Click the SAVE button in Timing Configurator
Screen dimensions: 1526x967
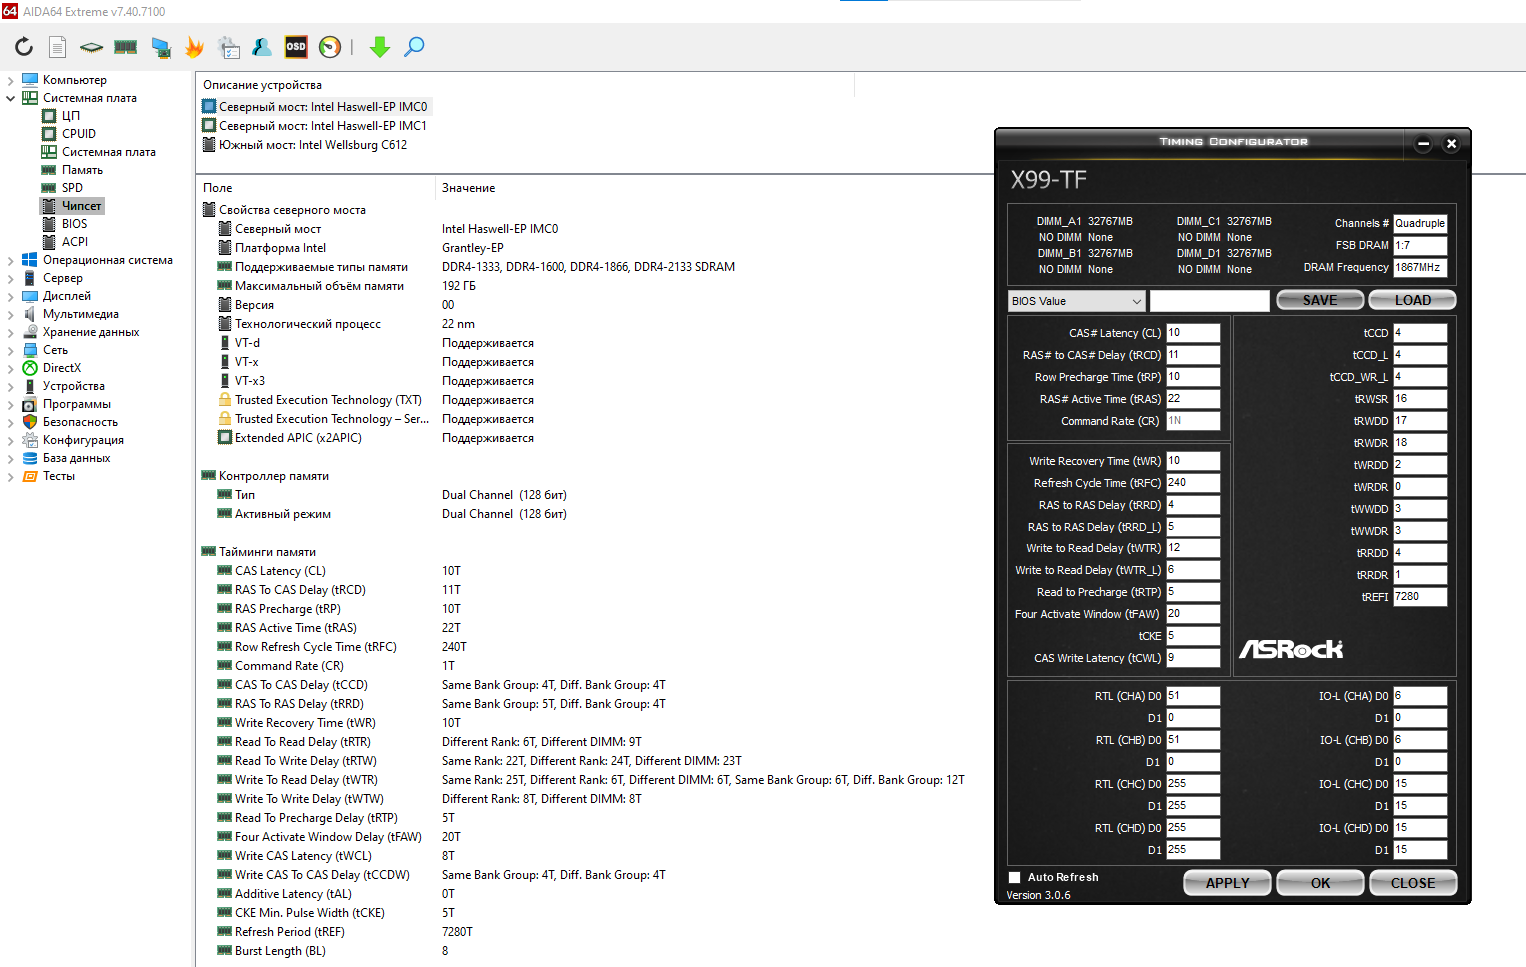point(1320,300)
